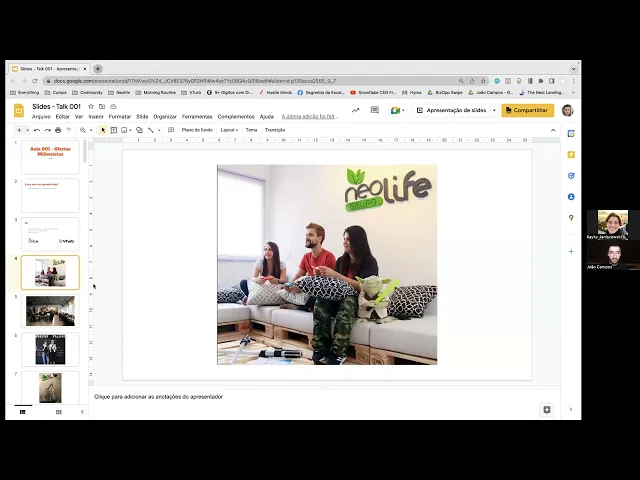Screen dimensions: 640x480
Task: Open a new browser tab
Action: (98, 69)
